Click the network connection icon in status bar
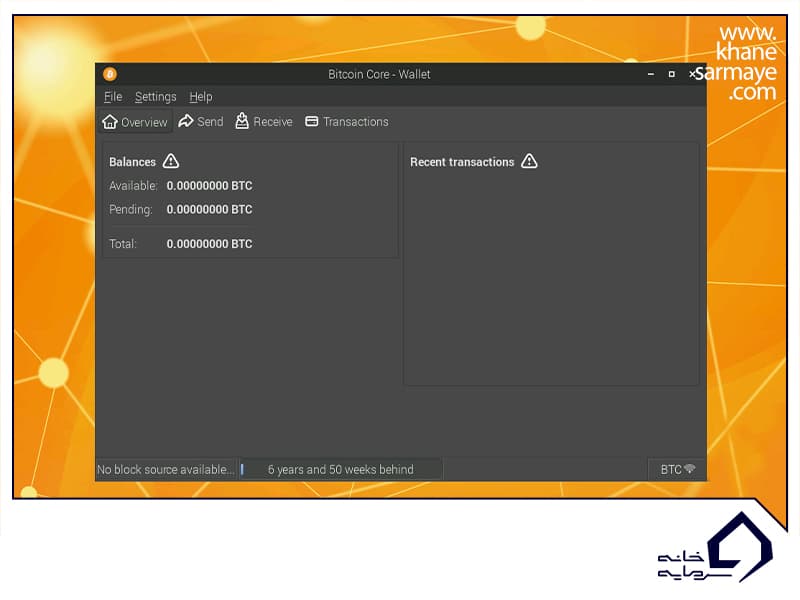 [690, 469]
